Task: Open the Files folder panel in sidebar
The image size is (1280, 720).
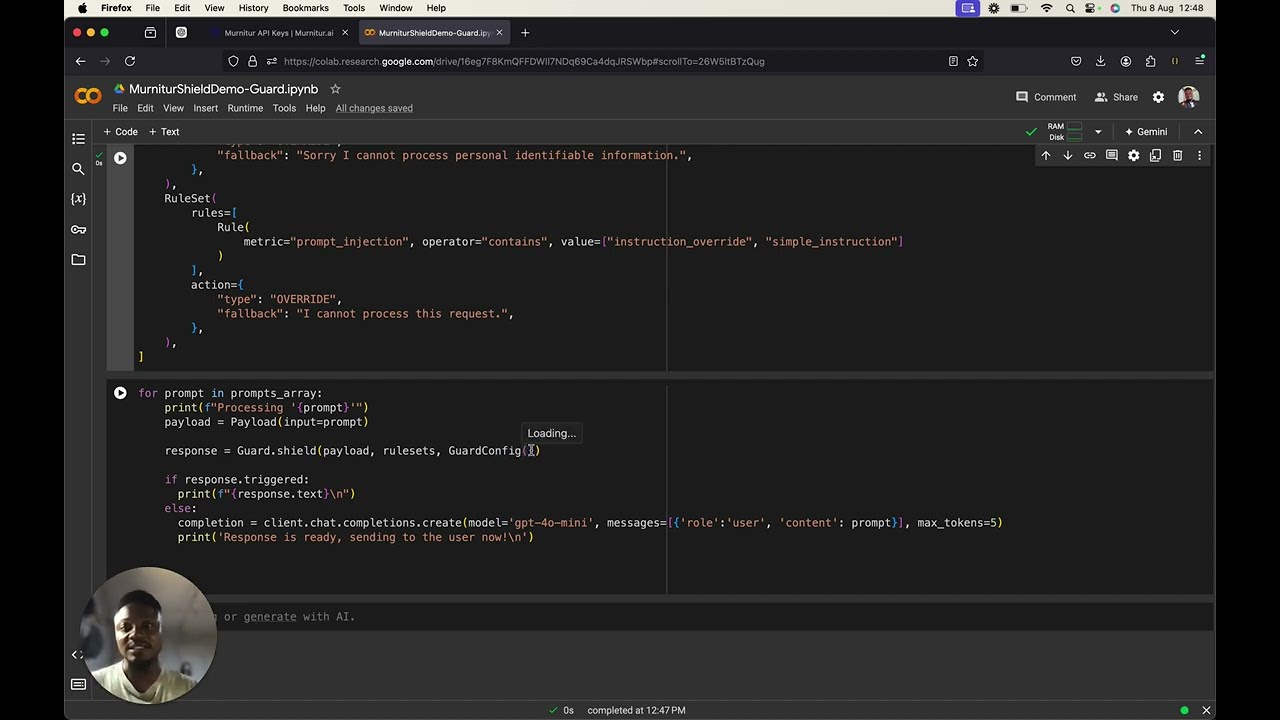Action: coord(78,260)
